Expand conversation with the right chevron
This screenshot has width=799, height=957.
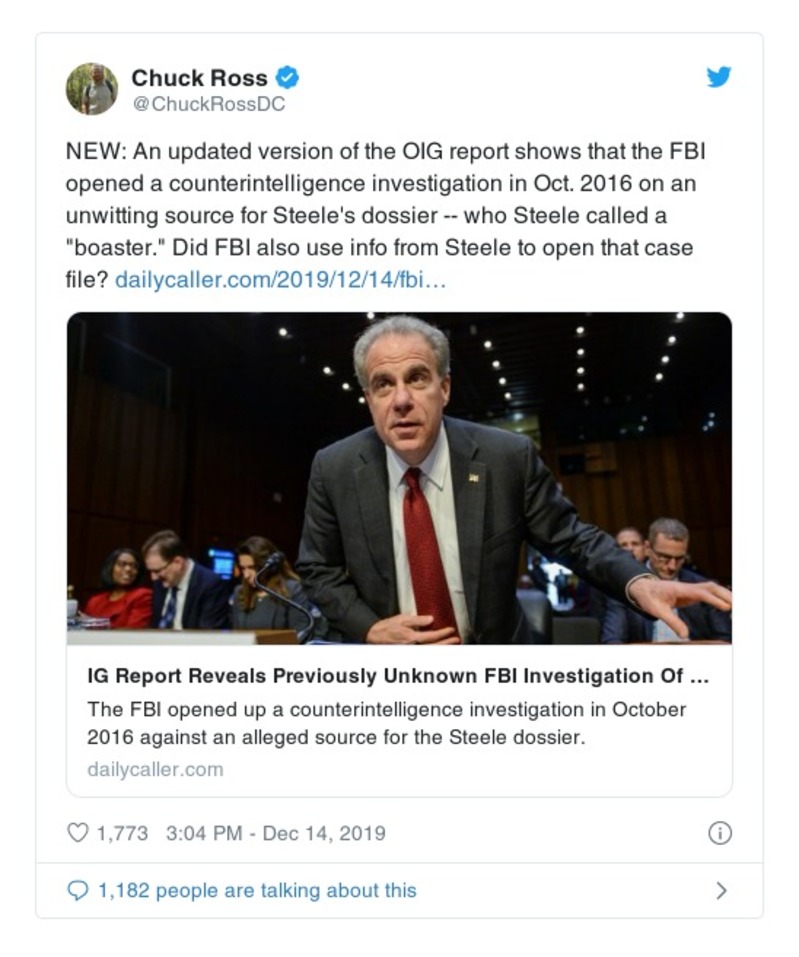[721, 890]
